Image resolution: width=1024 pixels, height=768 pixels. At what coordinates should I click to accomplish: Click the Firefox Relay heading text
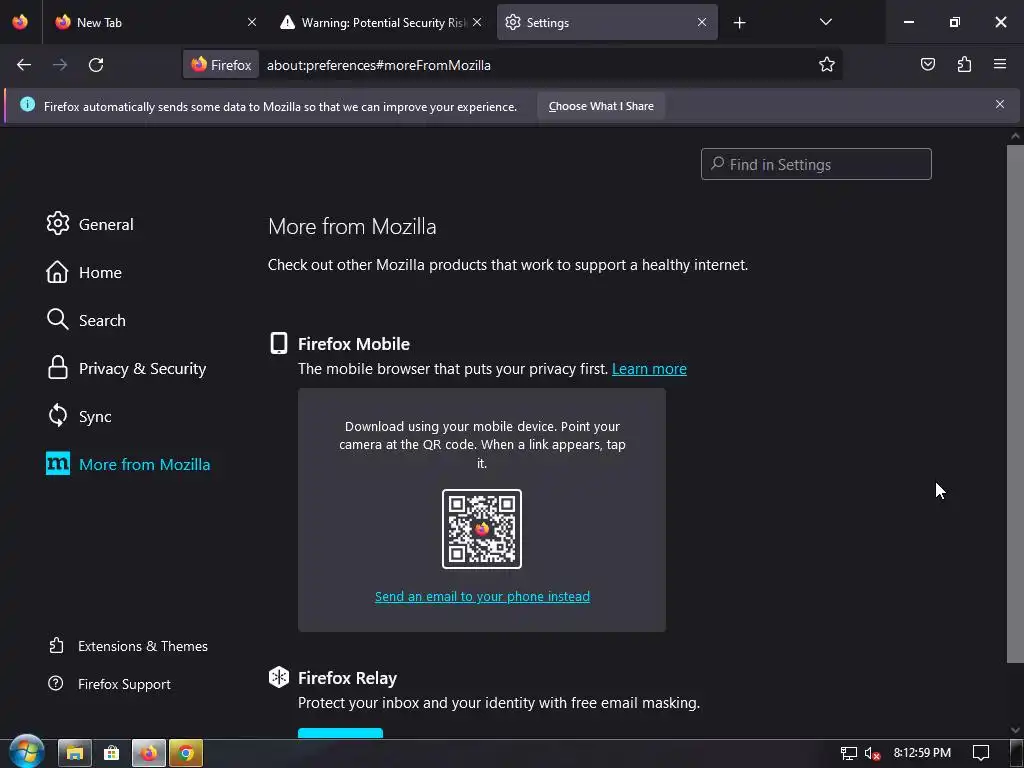(347, 678)
